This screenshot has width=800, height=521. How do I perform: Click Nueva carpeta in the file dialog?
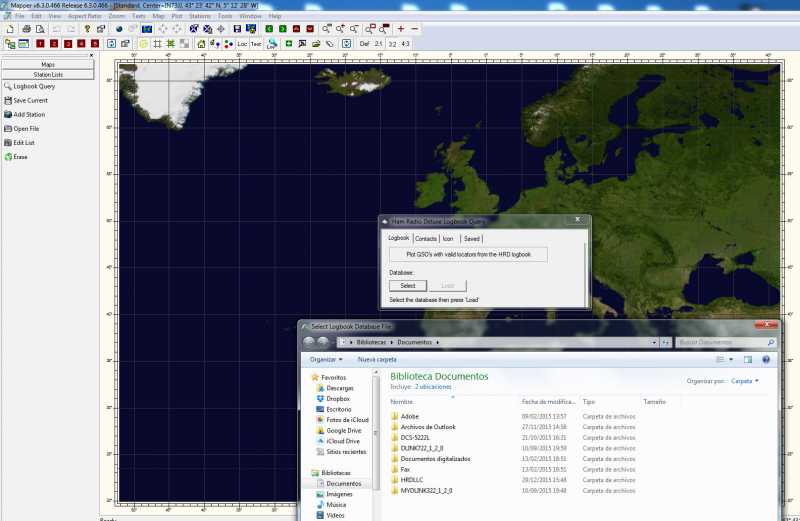click(377, 360)
